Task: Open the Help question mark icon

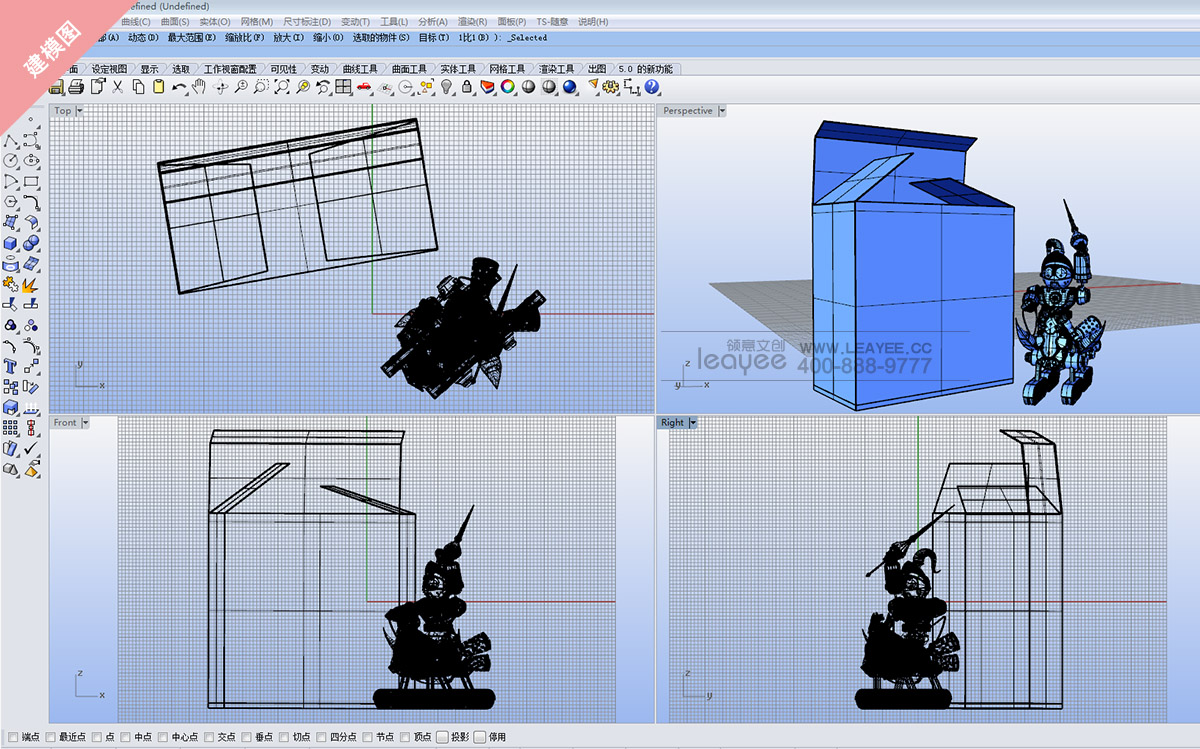Action: pos(651,88)
